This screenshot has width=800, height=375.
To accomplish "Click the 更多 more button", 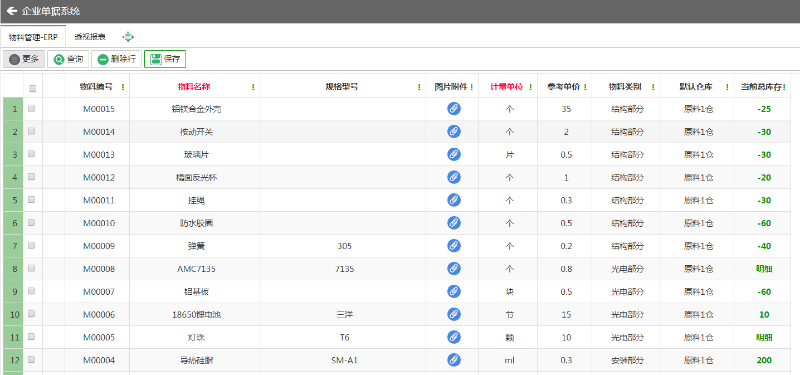I will [24, 59].
